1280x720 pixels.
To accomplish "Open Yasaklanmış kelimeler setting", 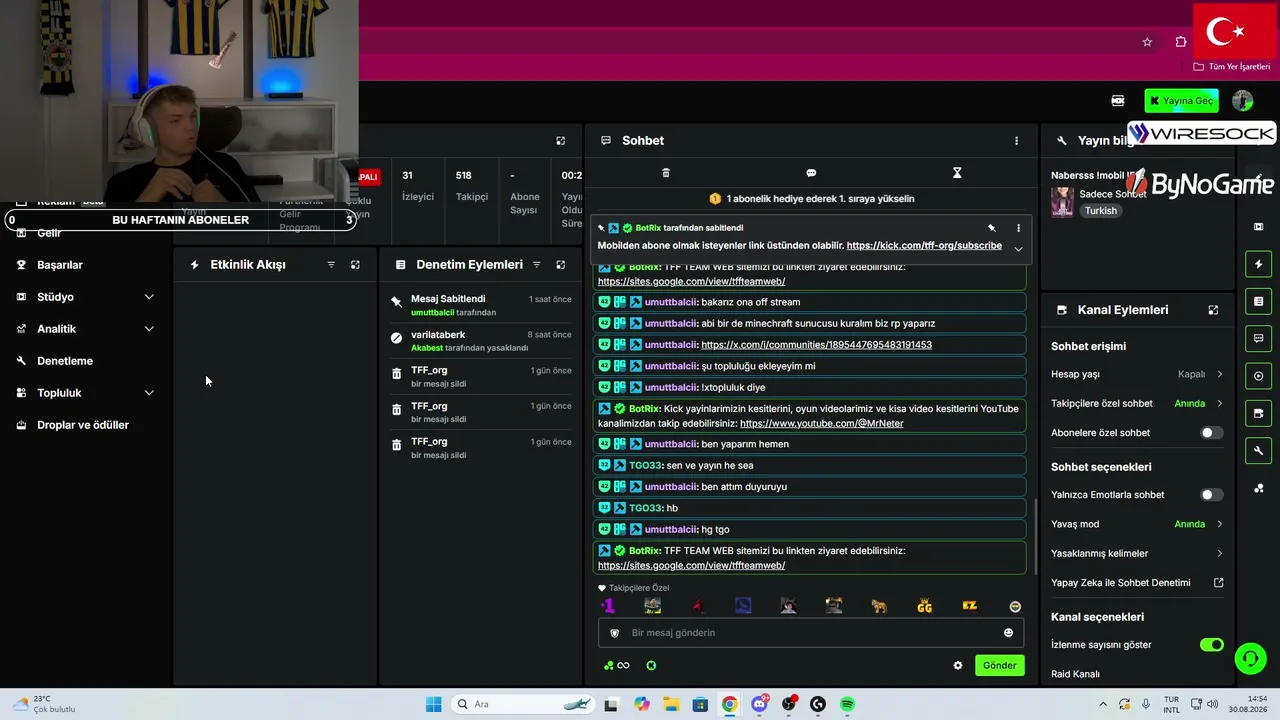I will click(1137, 553).
